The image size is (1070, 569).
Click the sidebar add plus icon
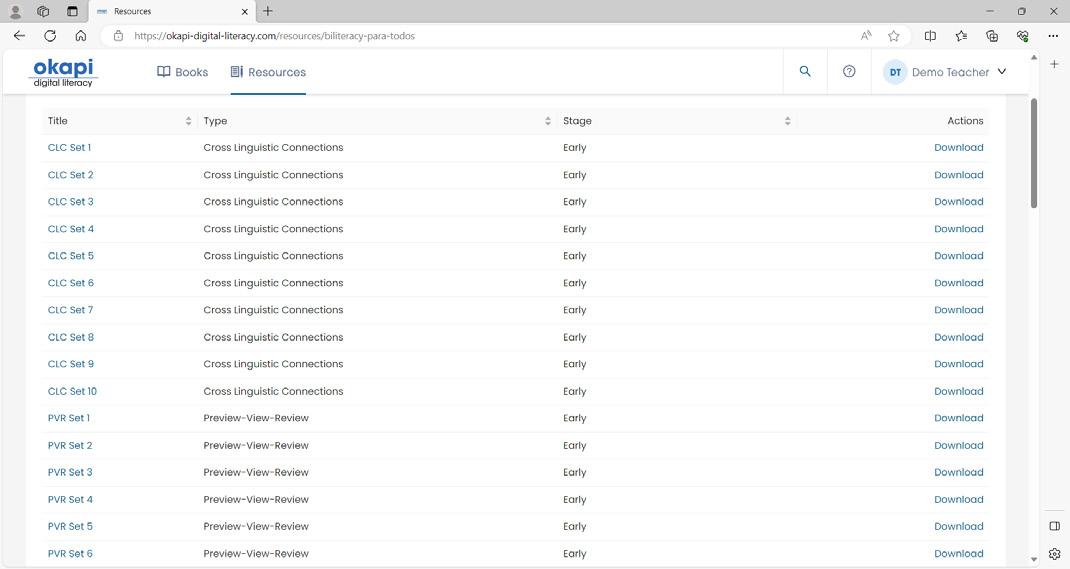[1054, 64]
